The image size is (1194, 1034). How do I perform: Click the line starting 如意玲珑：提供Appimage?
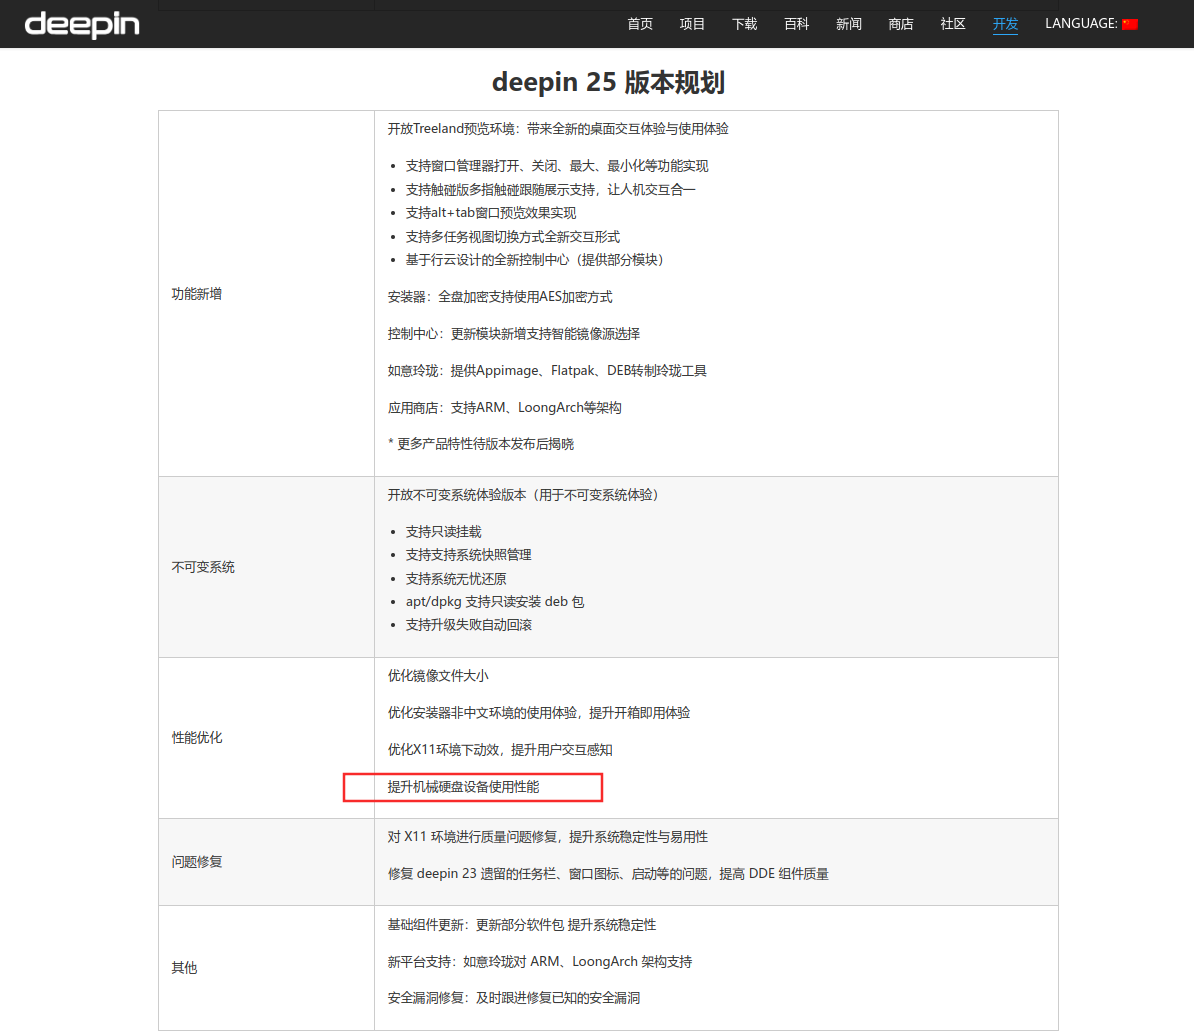pyautogui.click(x=548, y=371)
